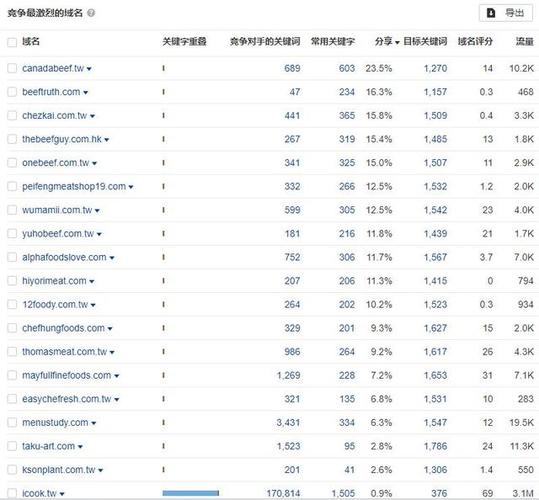Check the canadabeef.tw row checkbox
The height and width of the screenshot is (500, 539).
click(12, 68)
